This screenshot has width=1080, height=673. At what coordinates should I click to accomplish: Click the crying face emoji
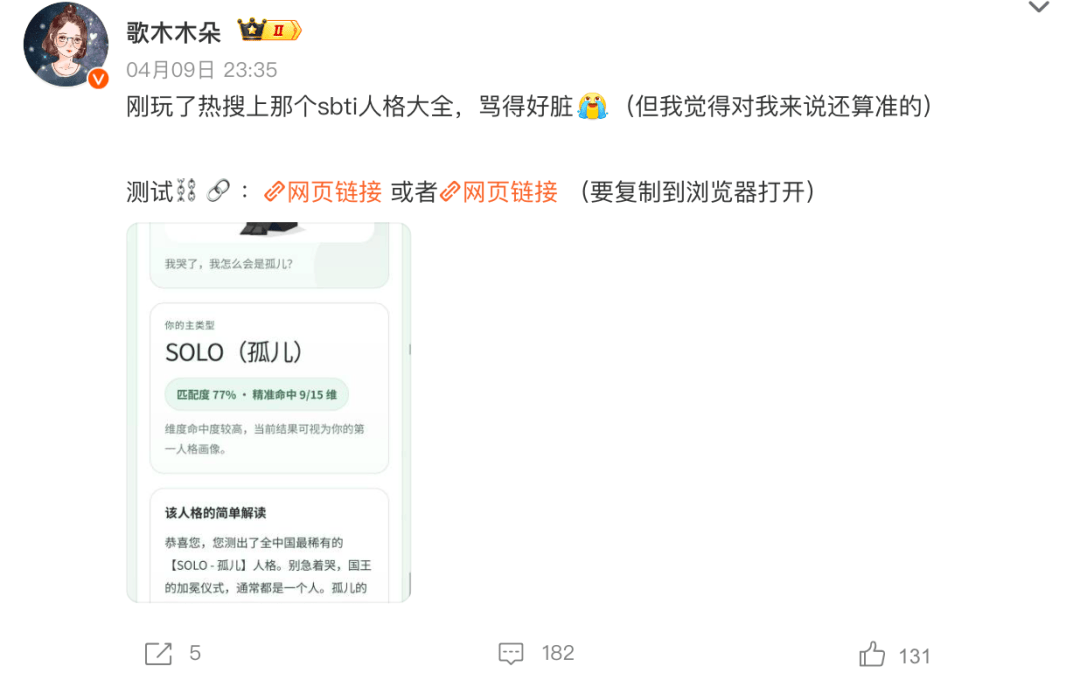pyautogui.click(x=592, y=107)
